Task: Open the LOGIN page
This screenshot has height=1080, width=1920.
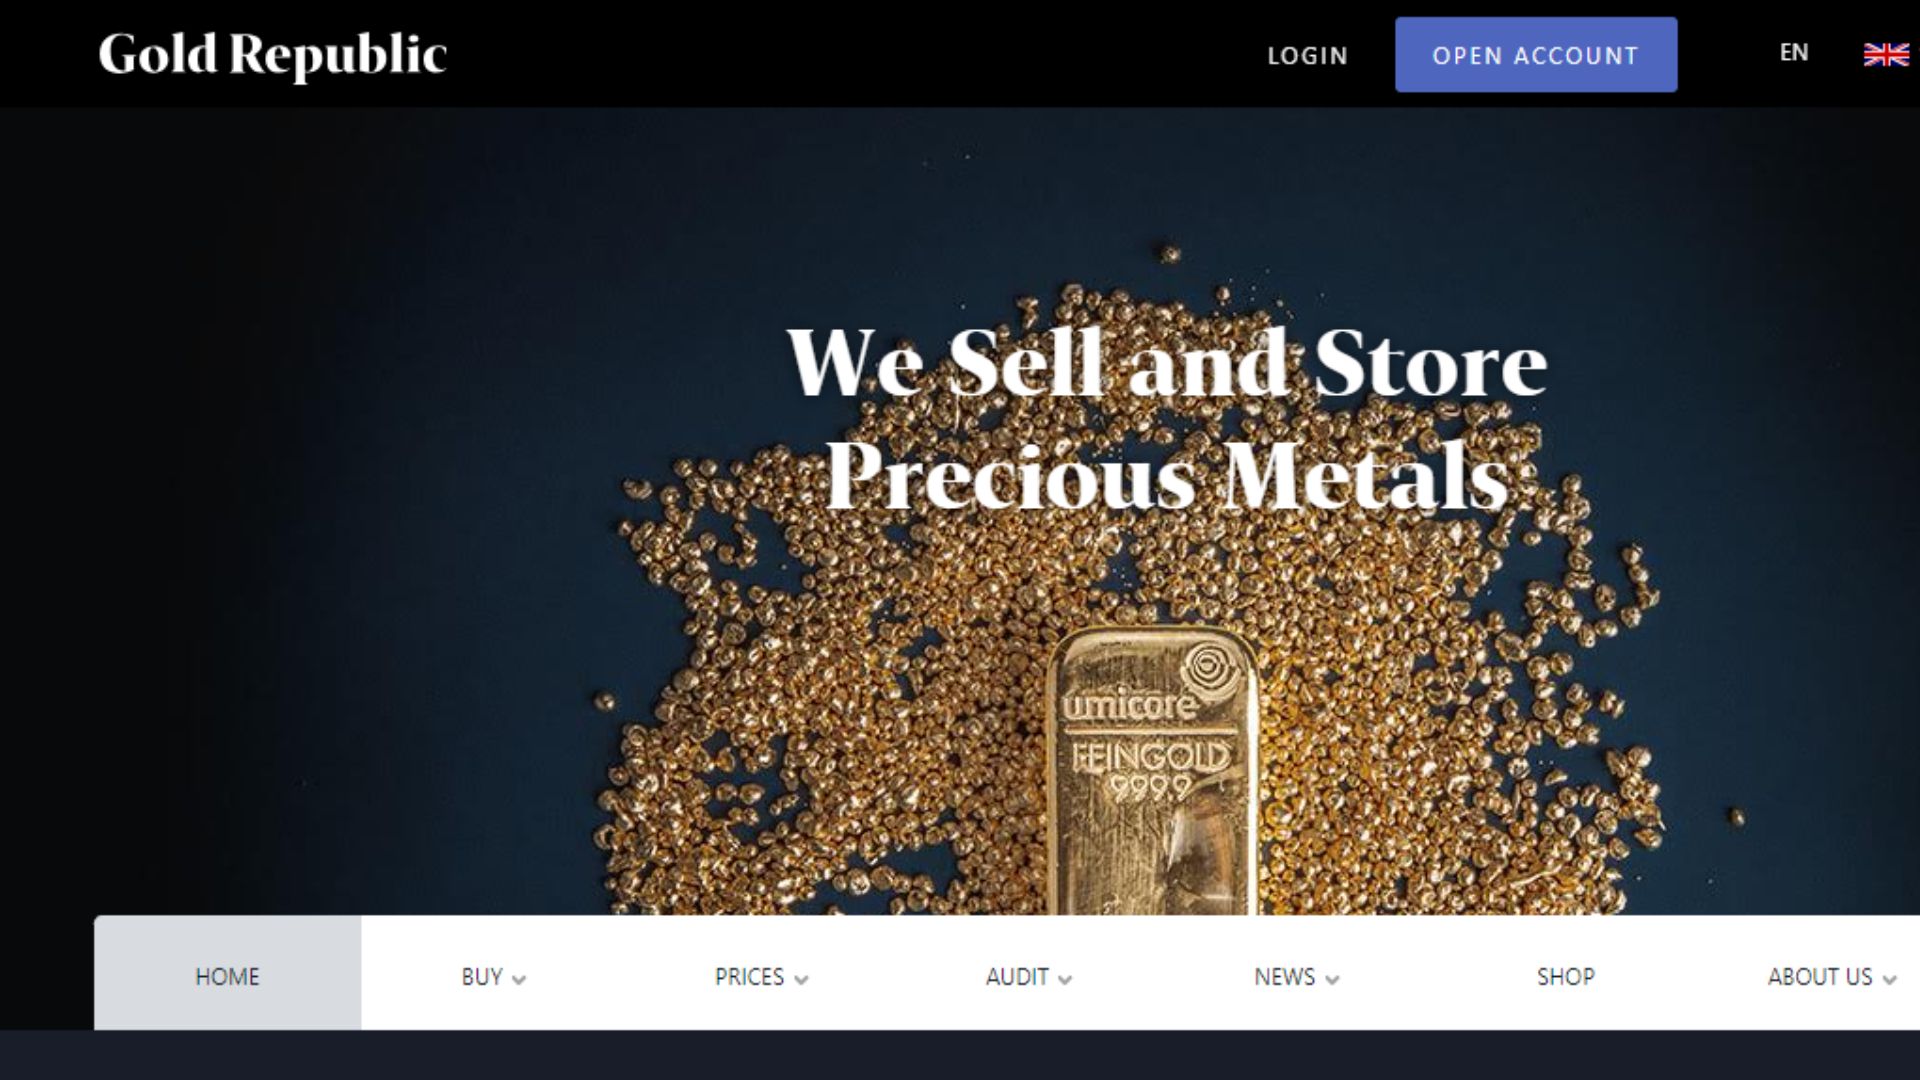Action: (x=1308, y=56)
